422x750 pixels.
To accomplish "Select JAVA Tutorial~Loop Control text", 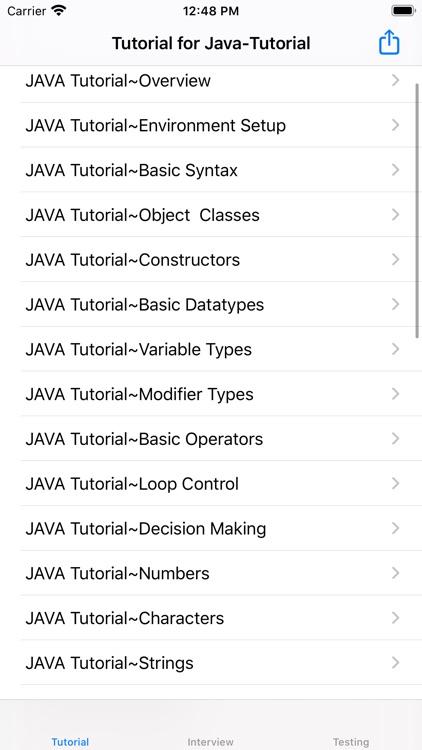I will click(x=132, y=484).
